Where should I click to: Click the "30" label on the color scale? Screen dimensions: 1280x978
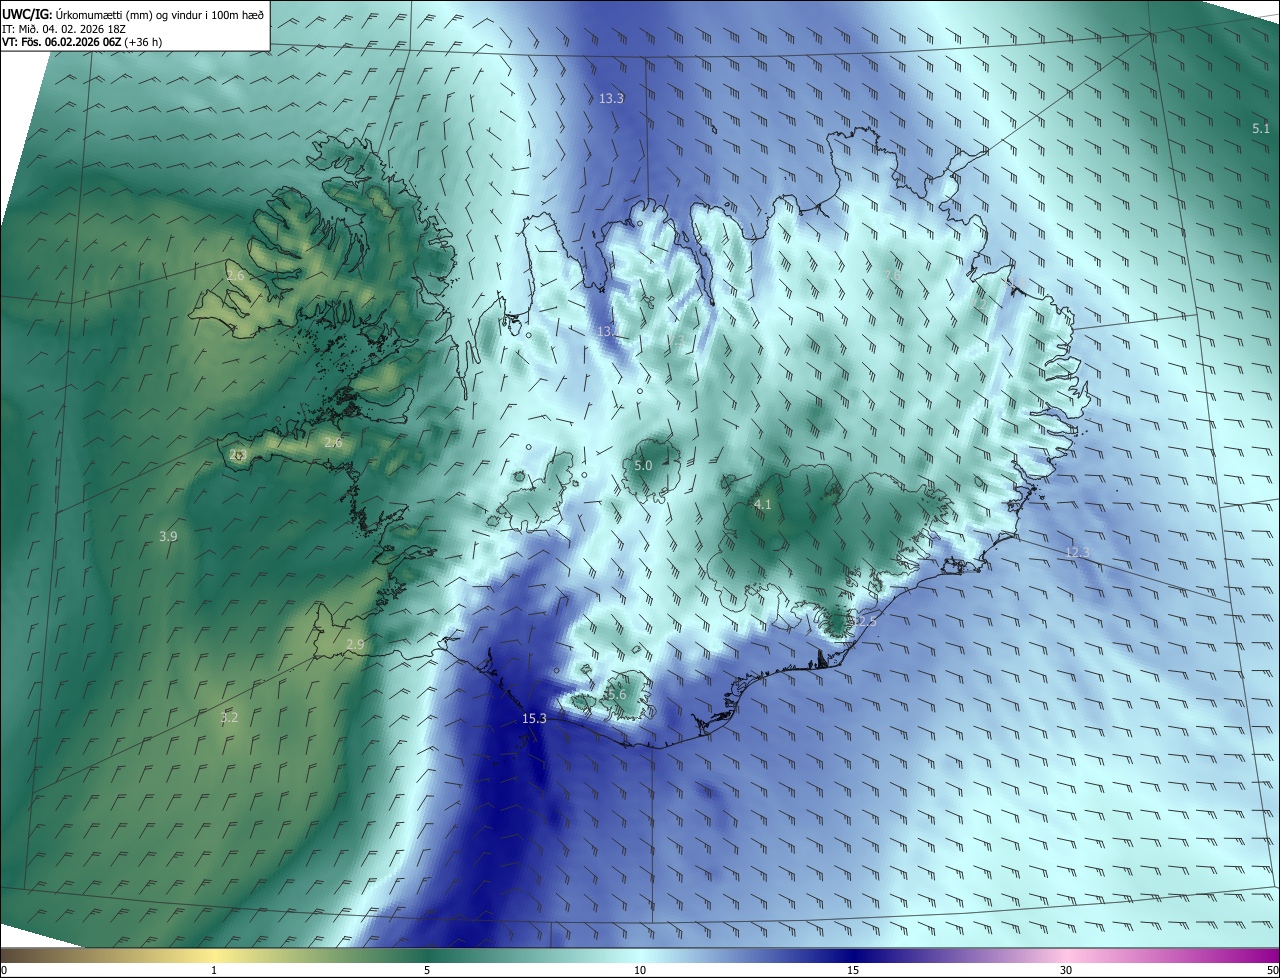[1066, 970]
